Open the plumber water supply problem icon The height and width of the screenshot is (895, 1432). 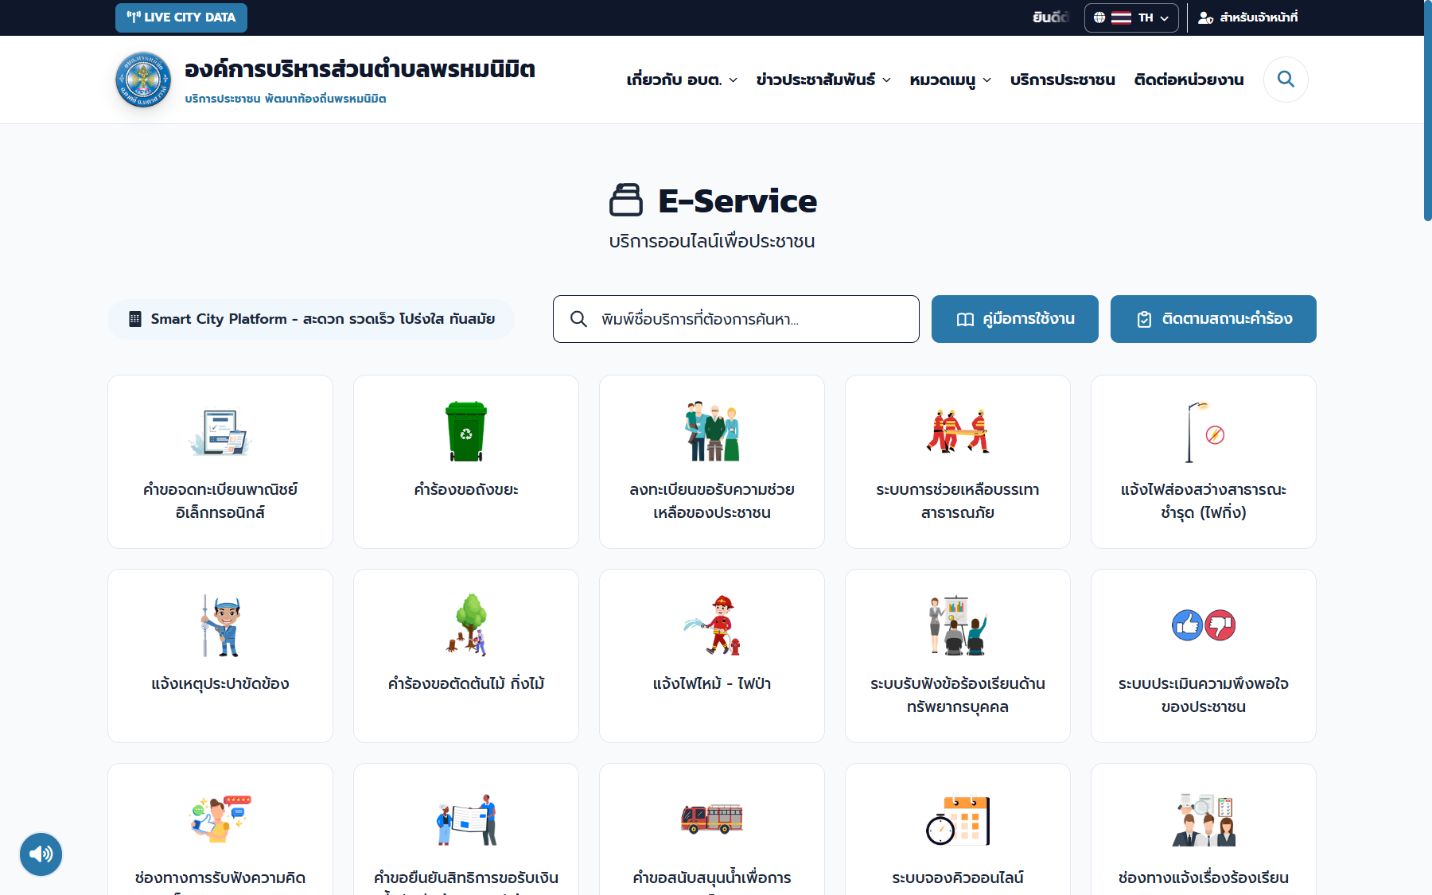coord(220,625)
